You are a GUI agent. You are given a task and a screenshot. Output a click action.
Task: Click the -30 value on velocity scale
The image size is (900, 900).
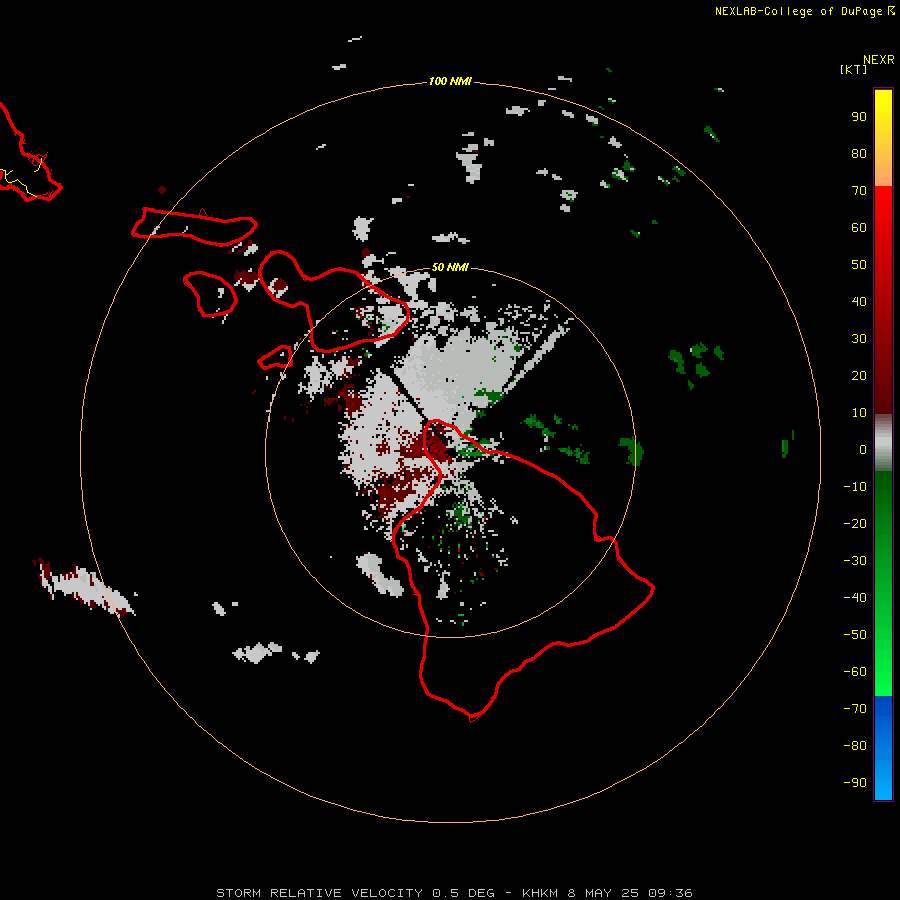point(855,561)
